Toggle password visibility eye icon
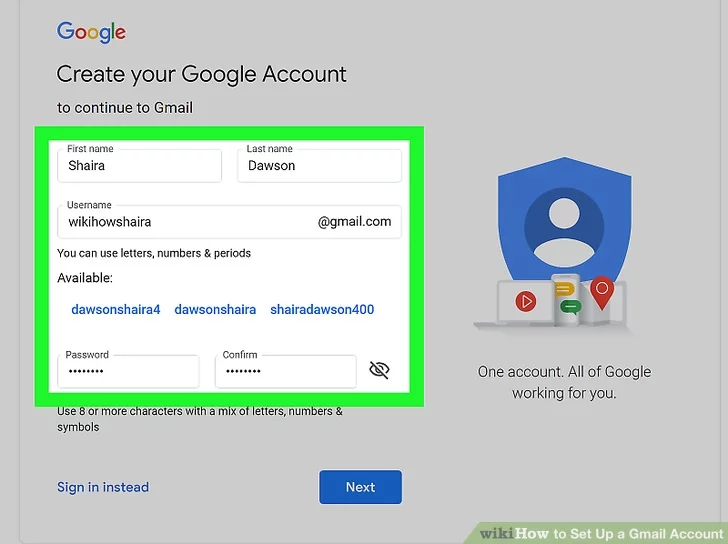Image resolution: width=728 pixels, height=544 pixels. tap(379, 370)
